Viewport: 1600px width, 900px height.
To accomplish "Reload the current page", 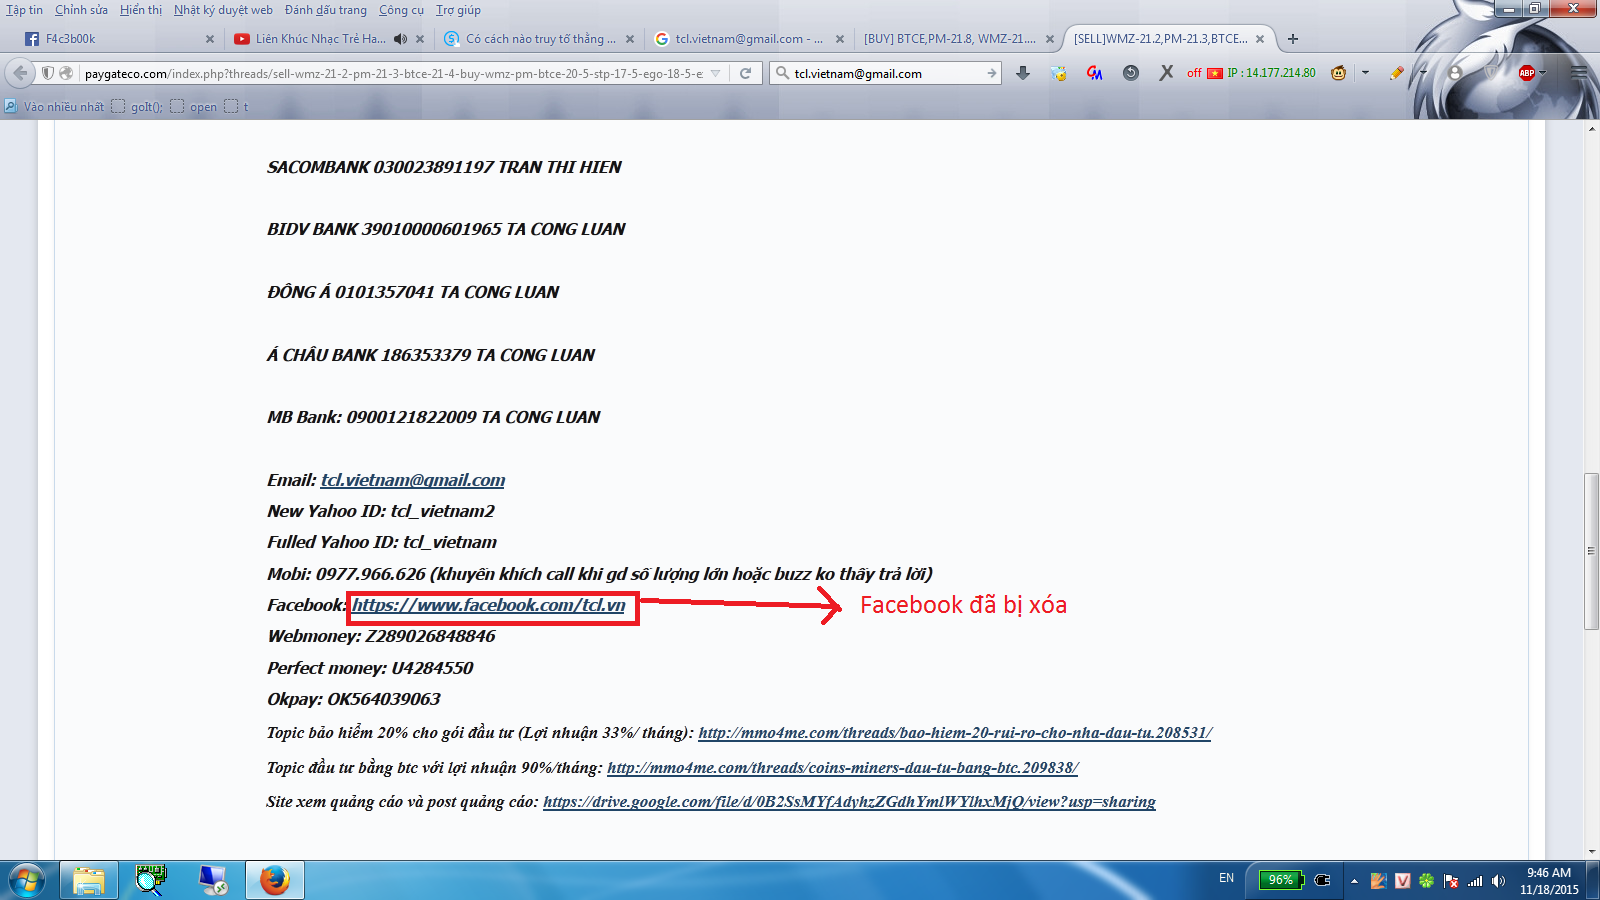I will point(745,73).
